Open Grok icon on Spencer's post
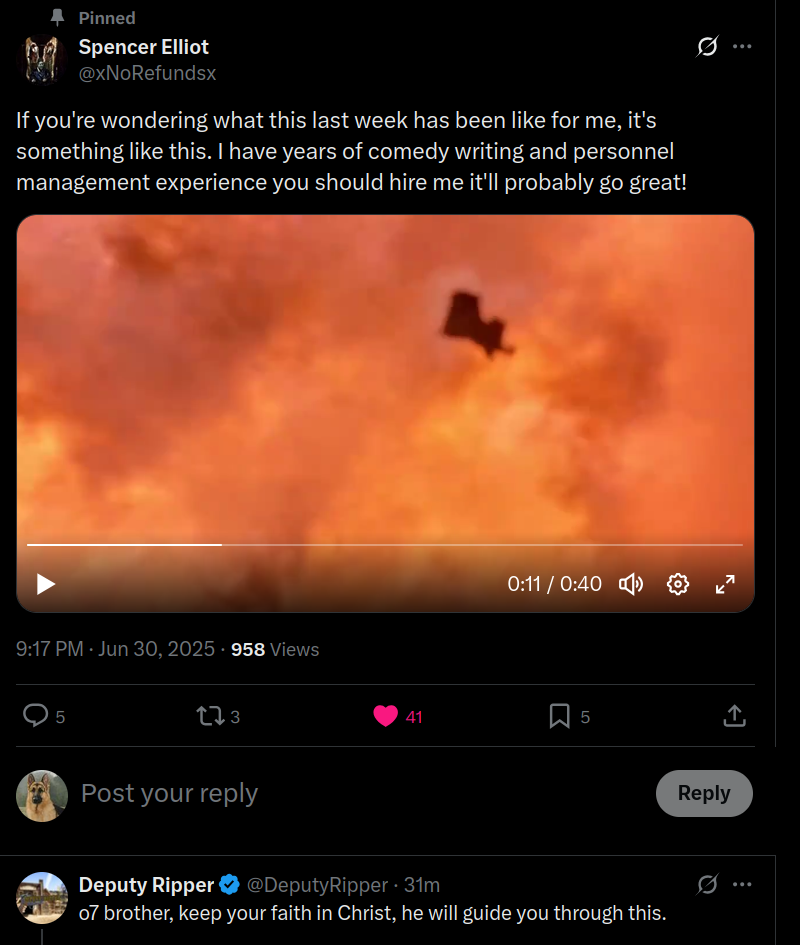This screenshot has width=800, height=945. tap(707, 47)
